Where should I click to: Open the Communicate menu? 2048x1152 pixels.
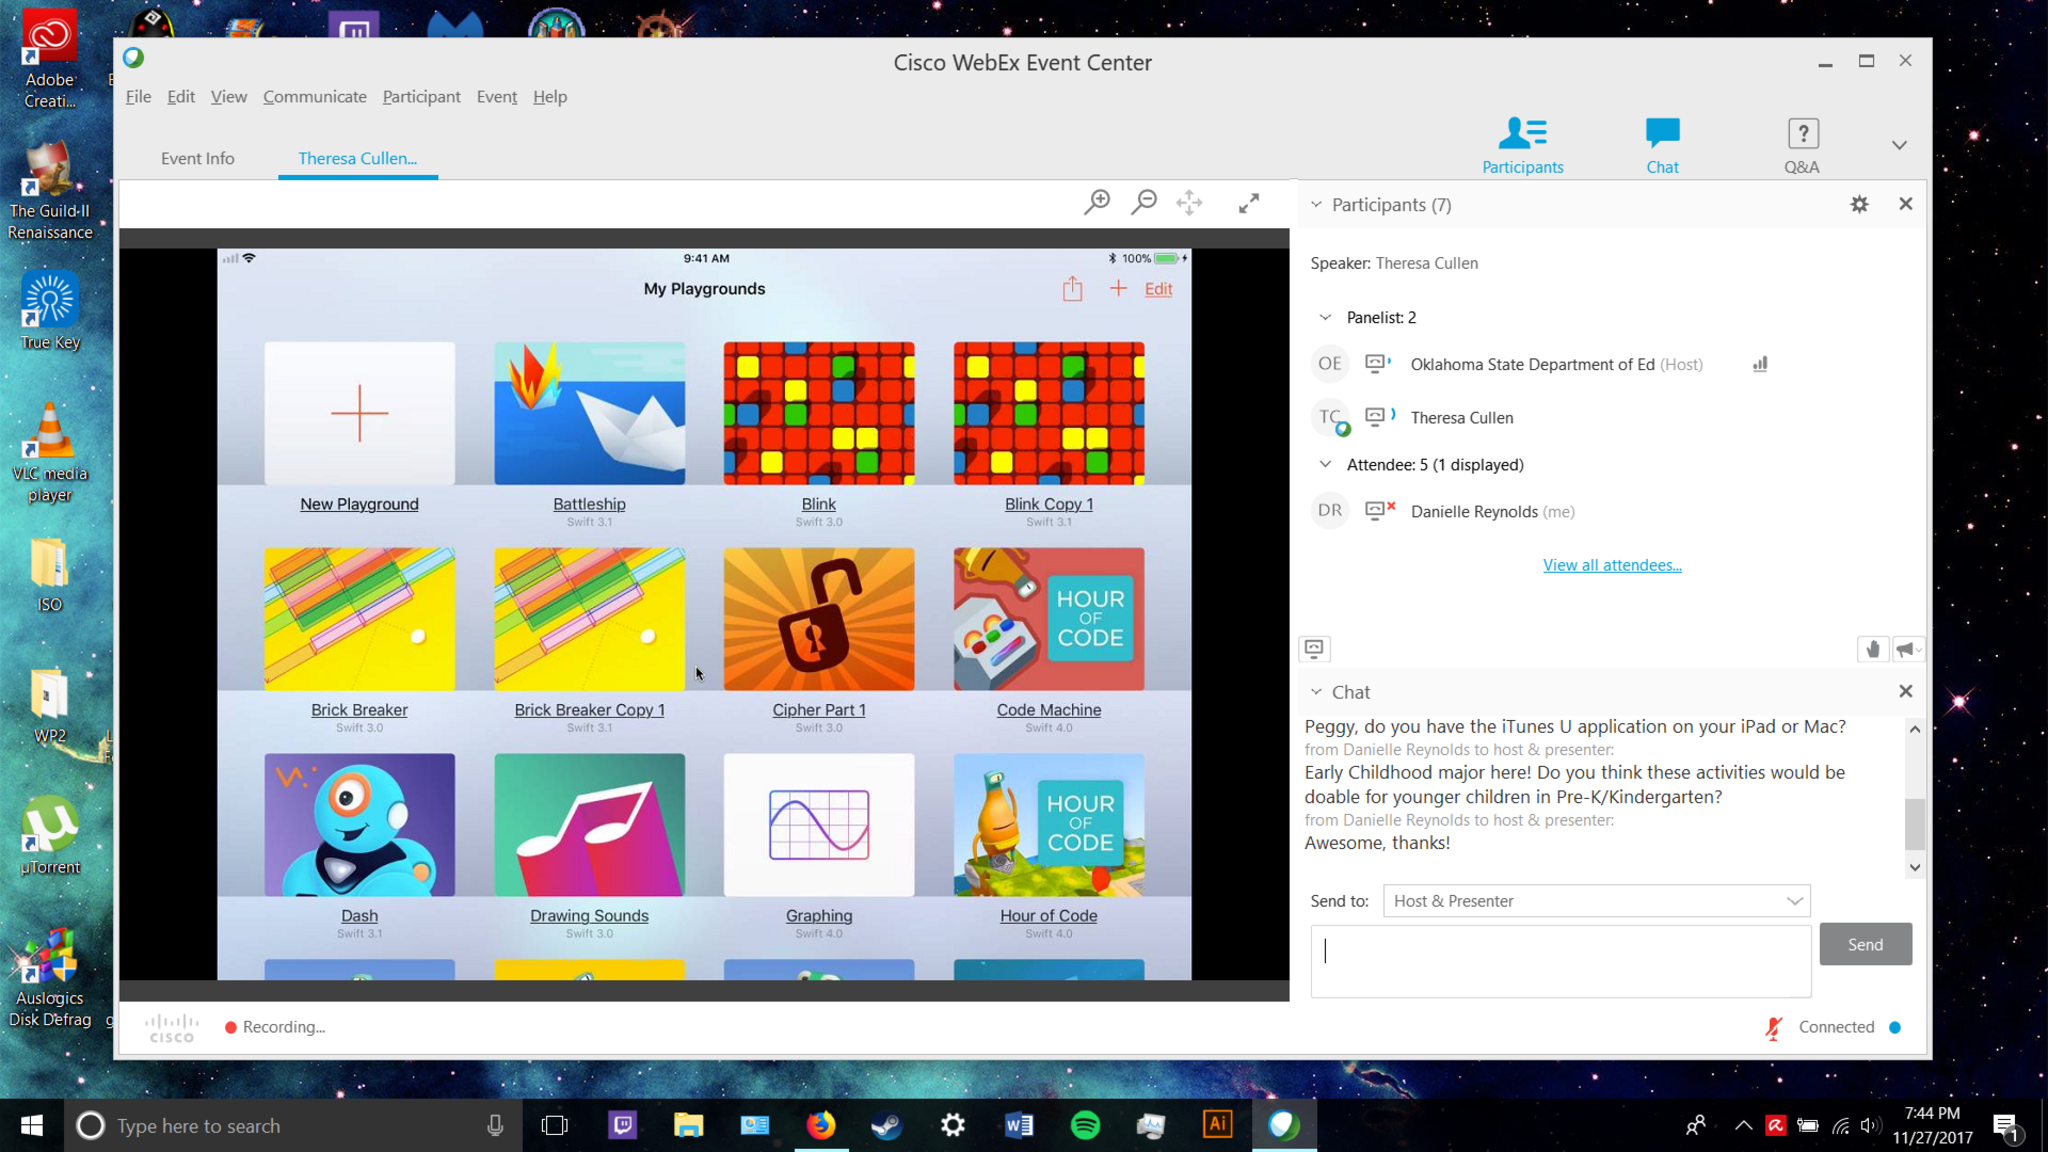pos(314,97)
